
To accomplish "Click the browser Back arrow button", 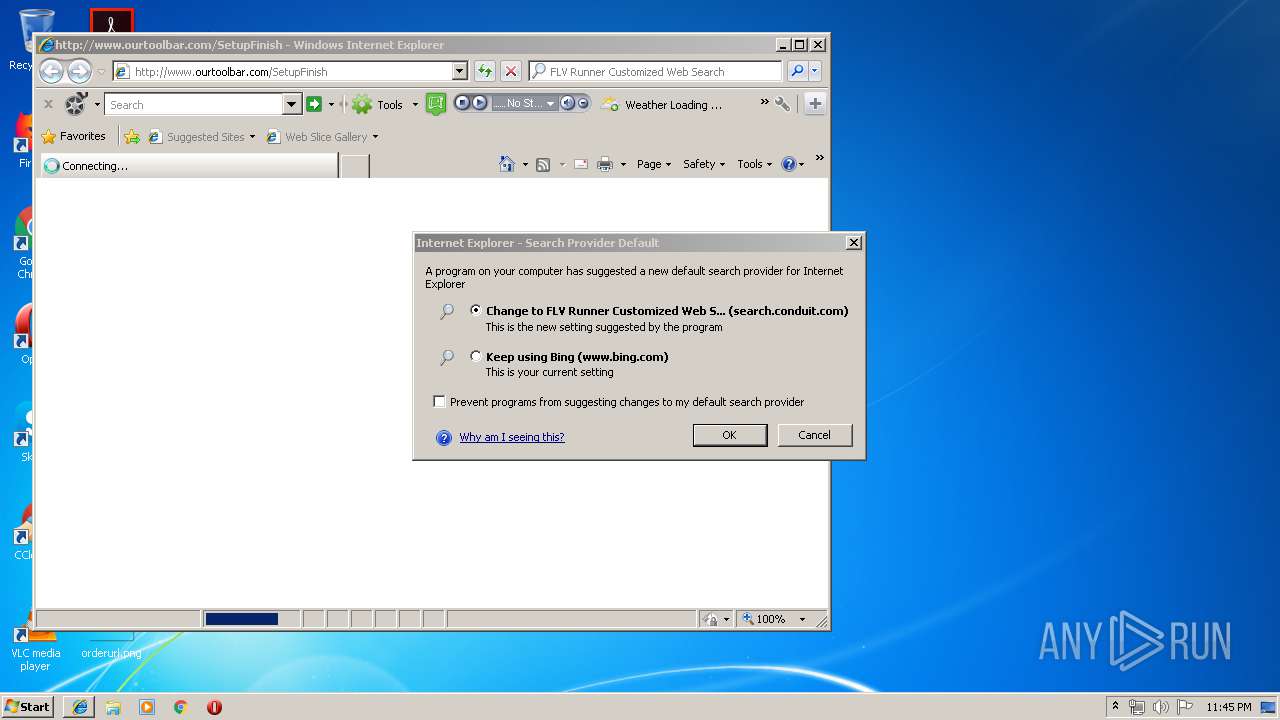I will point(52,71).
